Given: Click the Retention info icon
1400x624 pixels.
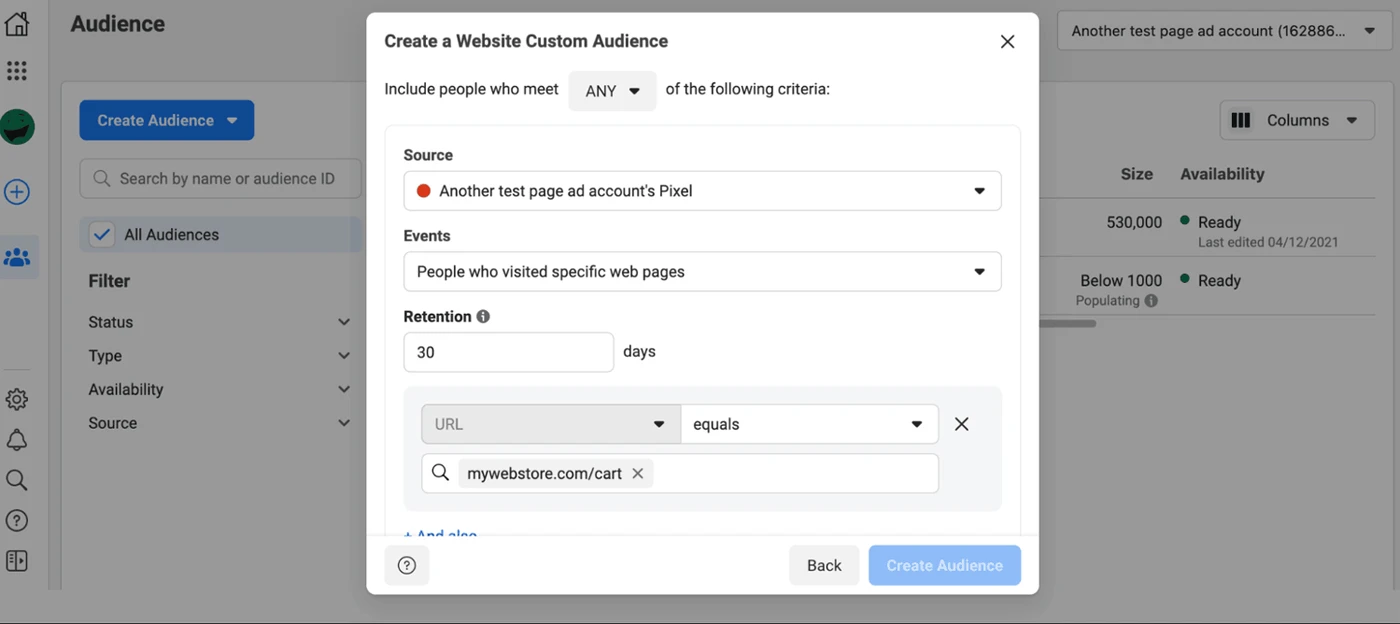Looking at the screenshot, I should pos(483,317).
